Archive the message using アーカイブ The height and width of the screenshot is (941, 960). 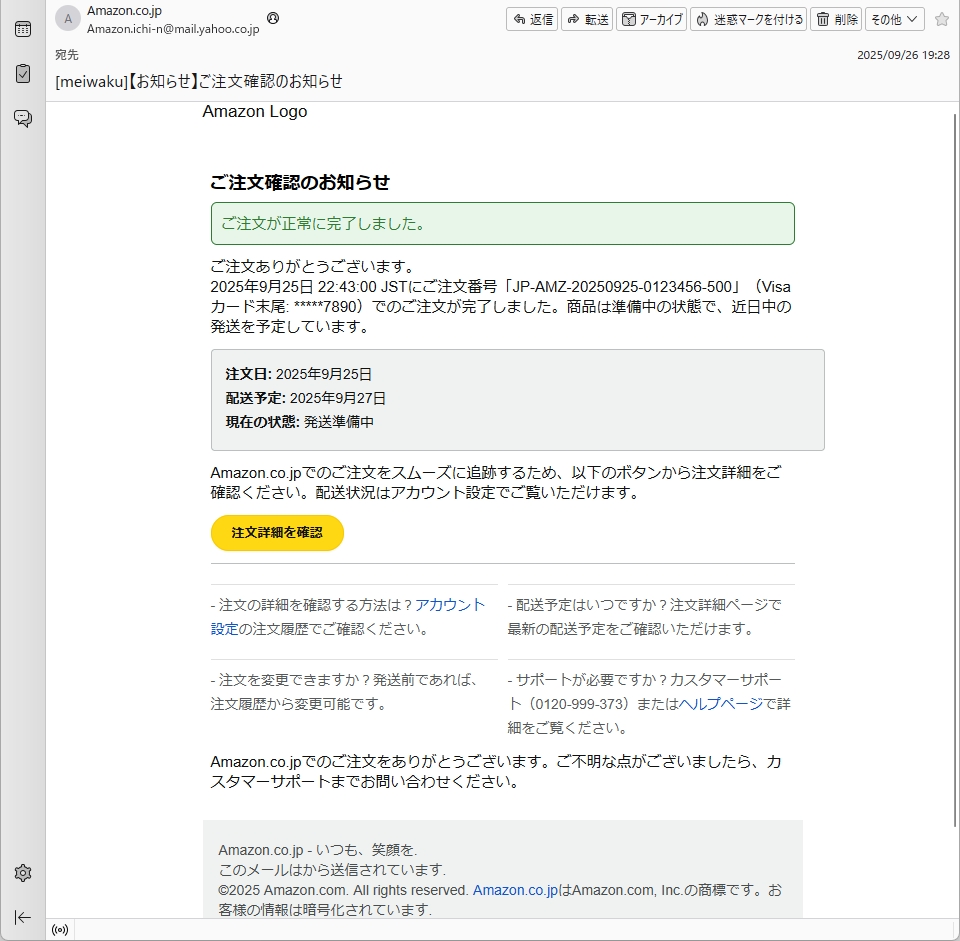(651, 19)
